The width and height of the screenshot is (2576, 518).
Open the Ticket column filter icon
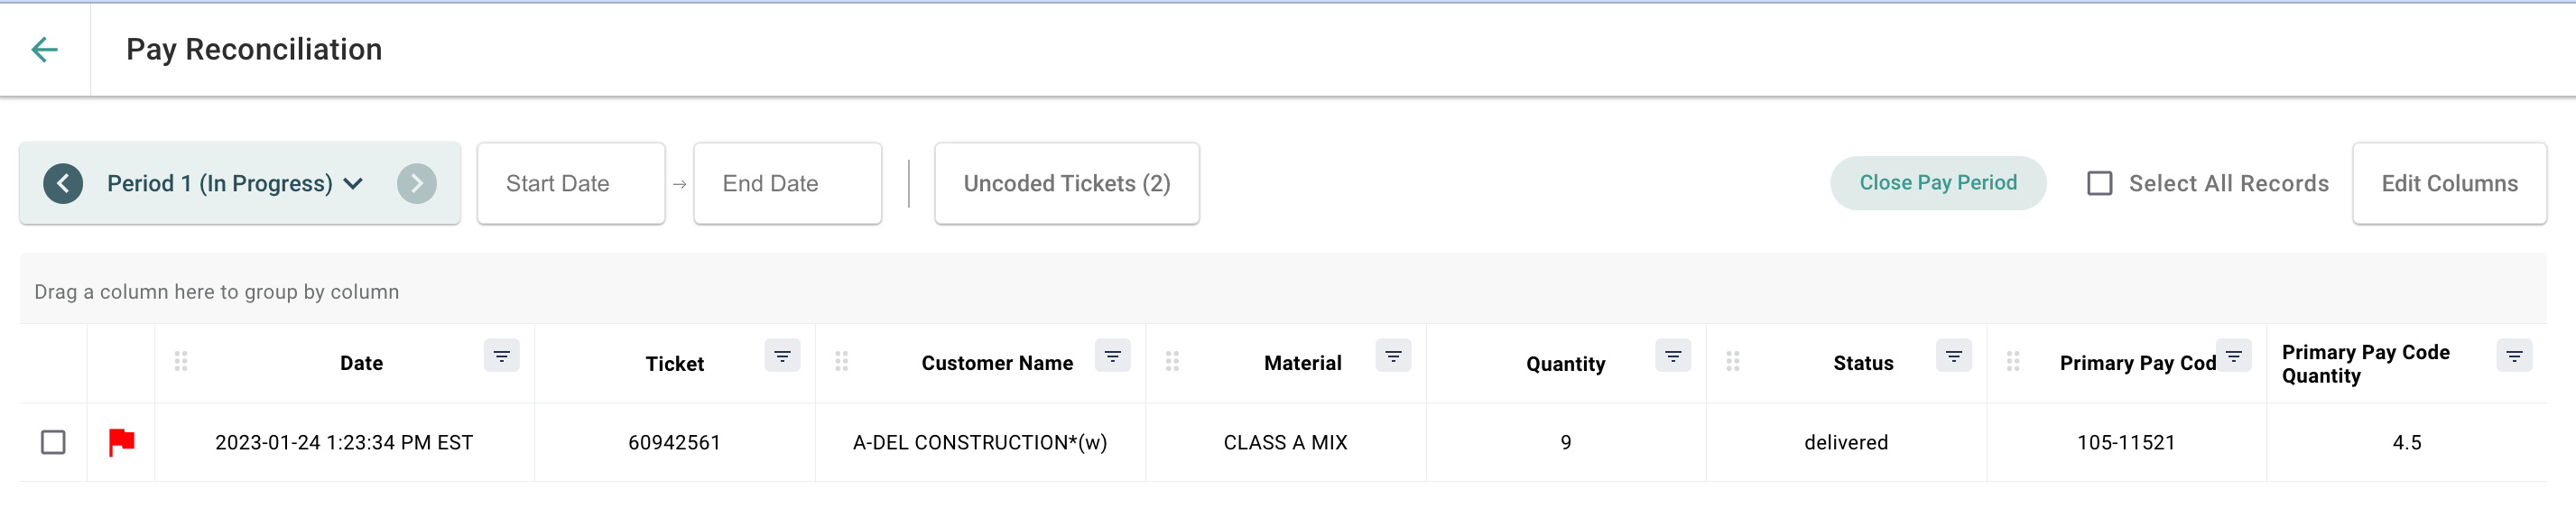click(782, 356)
